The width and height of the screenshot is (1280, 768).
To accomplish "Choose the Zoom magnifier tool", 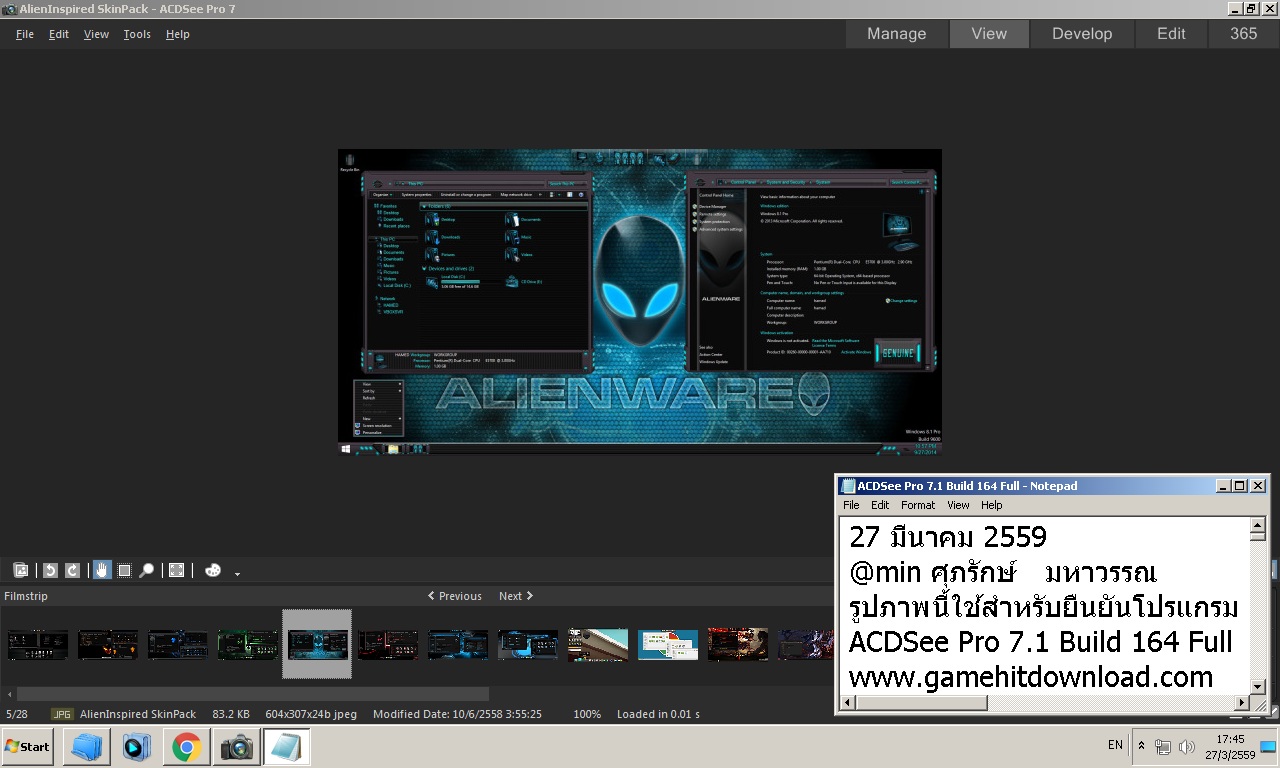I will pos(147,570).
